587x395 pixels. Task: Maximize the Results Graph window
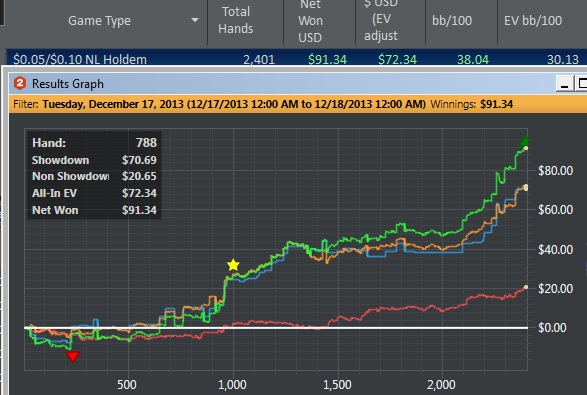click(581, 83)
